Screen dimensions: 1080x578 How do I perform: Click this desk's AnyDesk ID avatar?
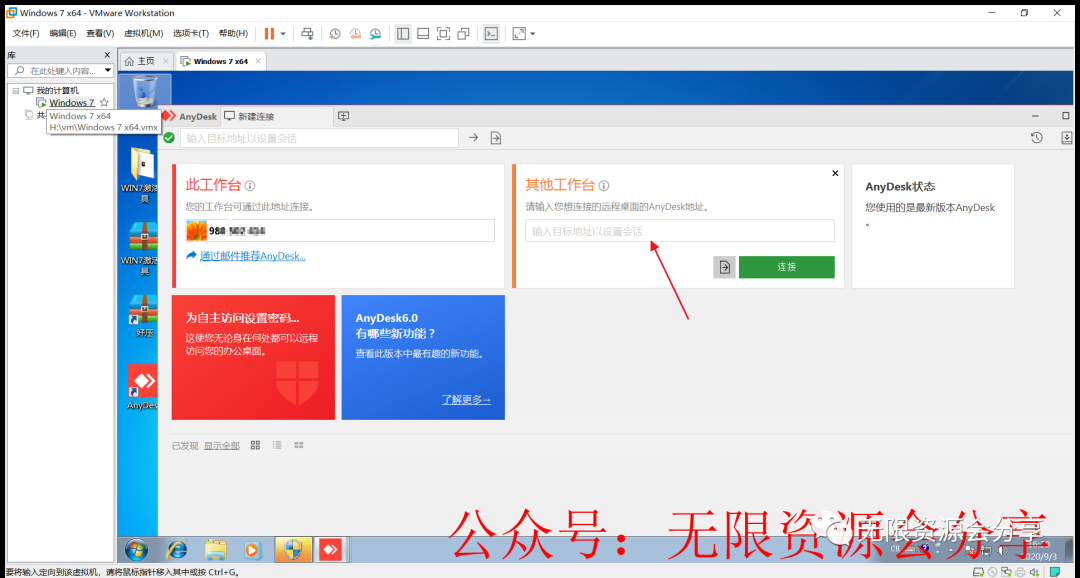pyautogui.click(x=196, y=231)
